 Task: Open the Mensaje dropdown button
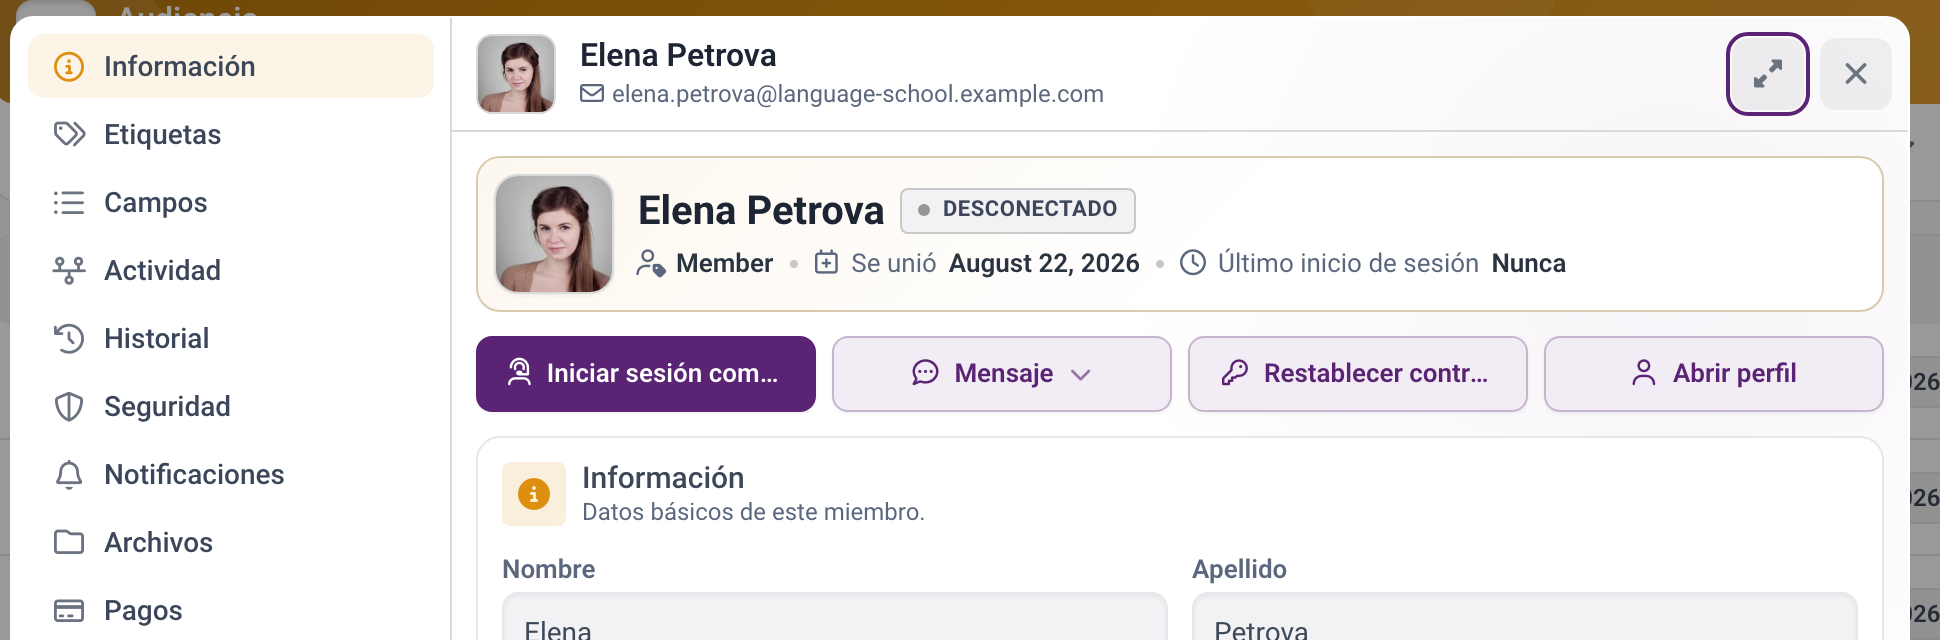[x=1002, y=374]
